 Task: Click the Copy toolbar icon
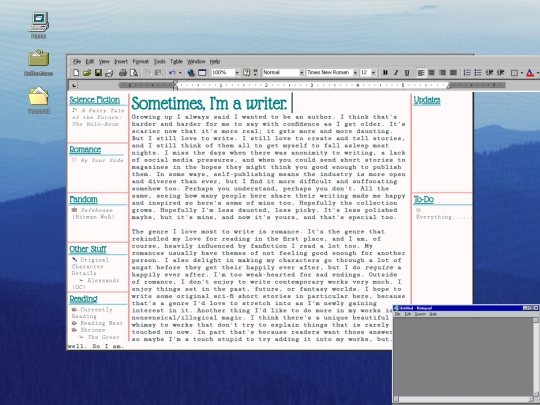[147, 73]
